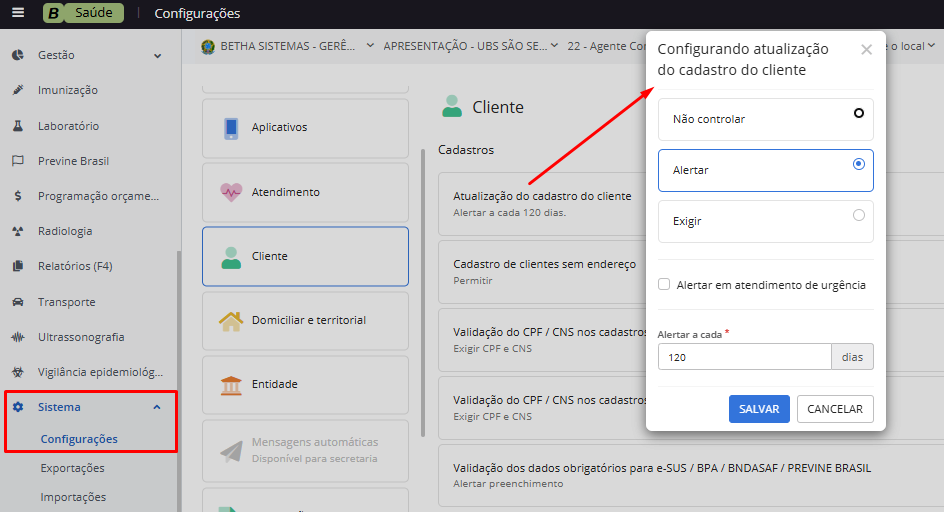Open Imunização in the sidebar
This screenshot has height=512, width=944.
67,90
